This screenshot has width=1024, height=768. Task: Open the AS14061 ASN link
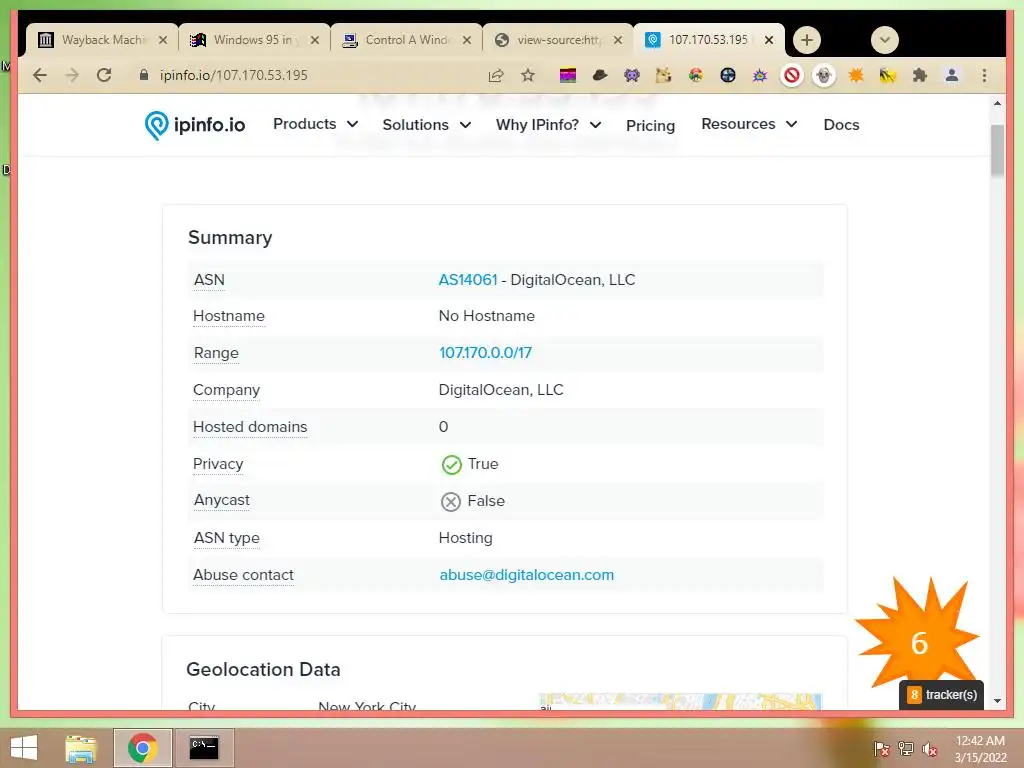(x=468, y=280)
